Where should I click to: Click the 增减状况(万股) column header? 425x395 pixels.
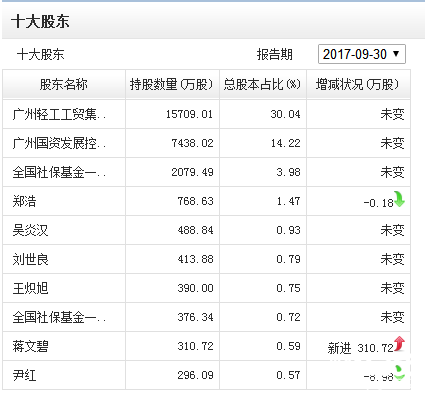click(x=358, y=84)
